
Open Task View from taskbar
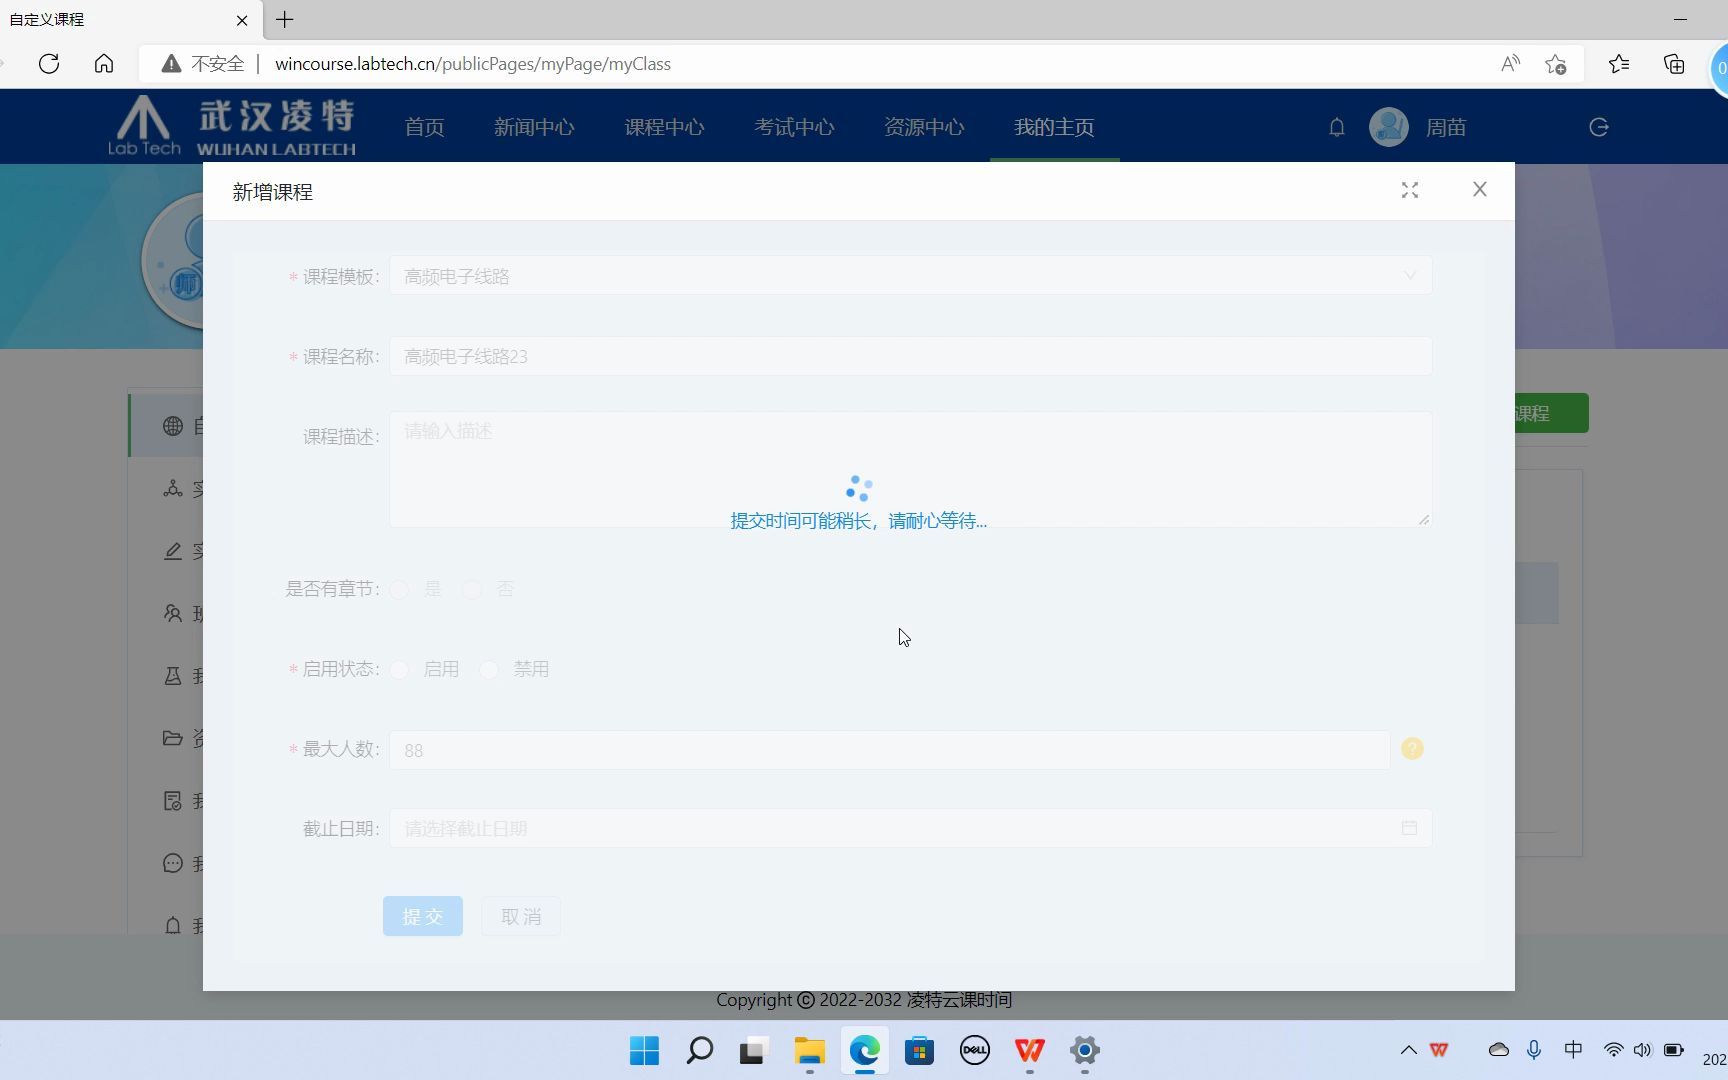[752, 1050]
